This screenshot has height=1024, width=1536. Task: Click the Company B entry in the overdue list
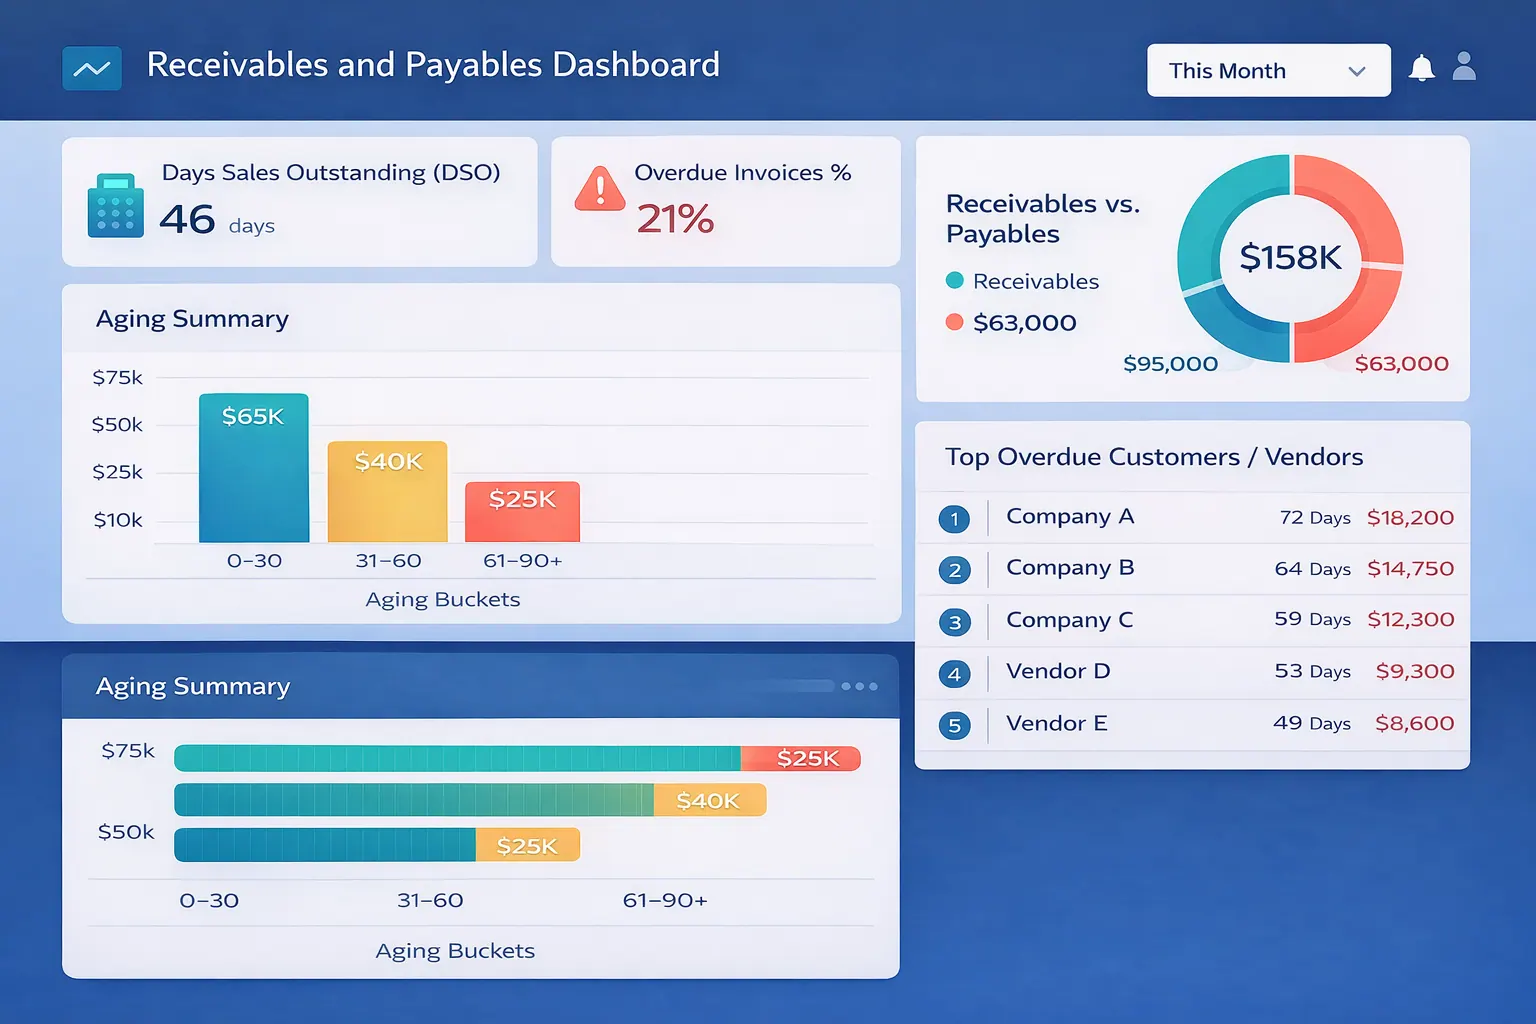tap(1070, 568)
